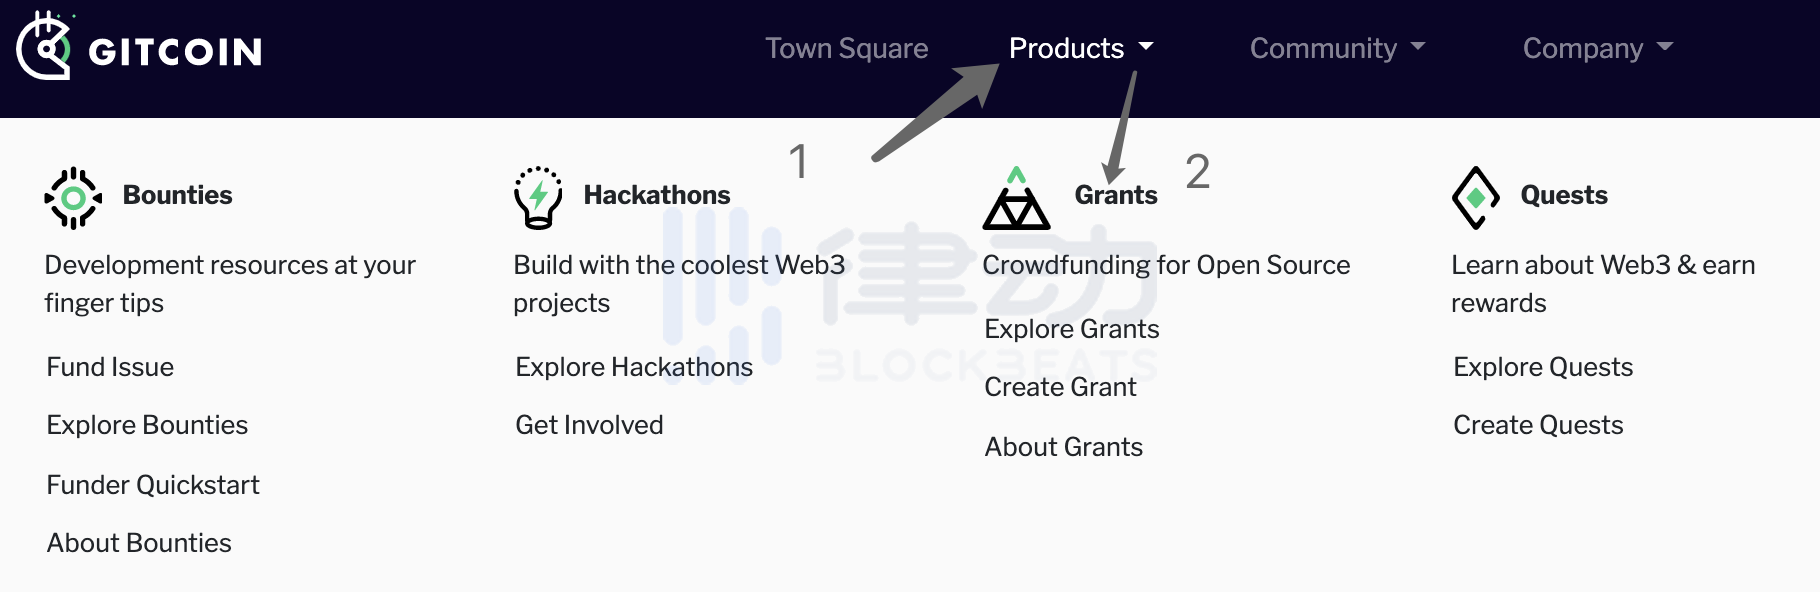Open the Bounties heading link
1820x592 pixels.
177,195
